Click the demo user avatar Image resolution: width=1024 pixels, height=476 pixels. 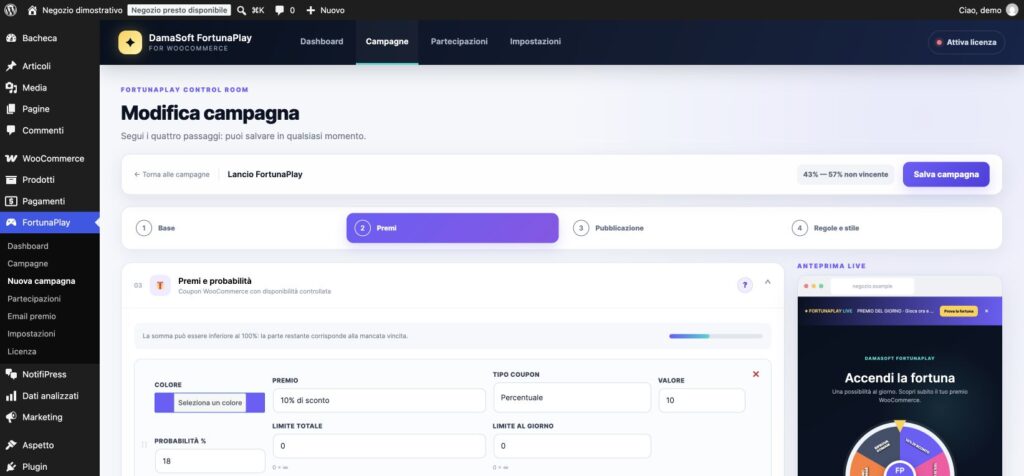1012,10
